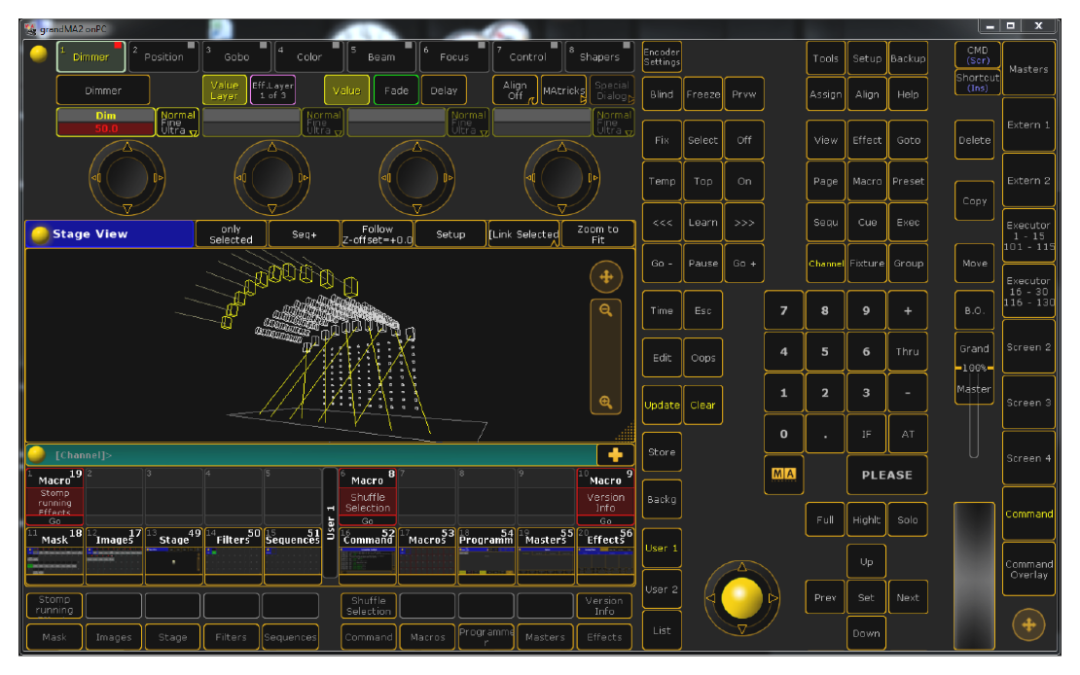
Task: Click the Encoder Settings button
Action: click(661, 57)
